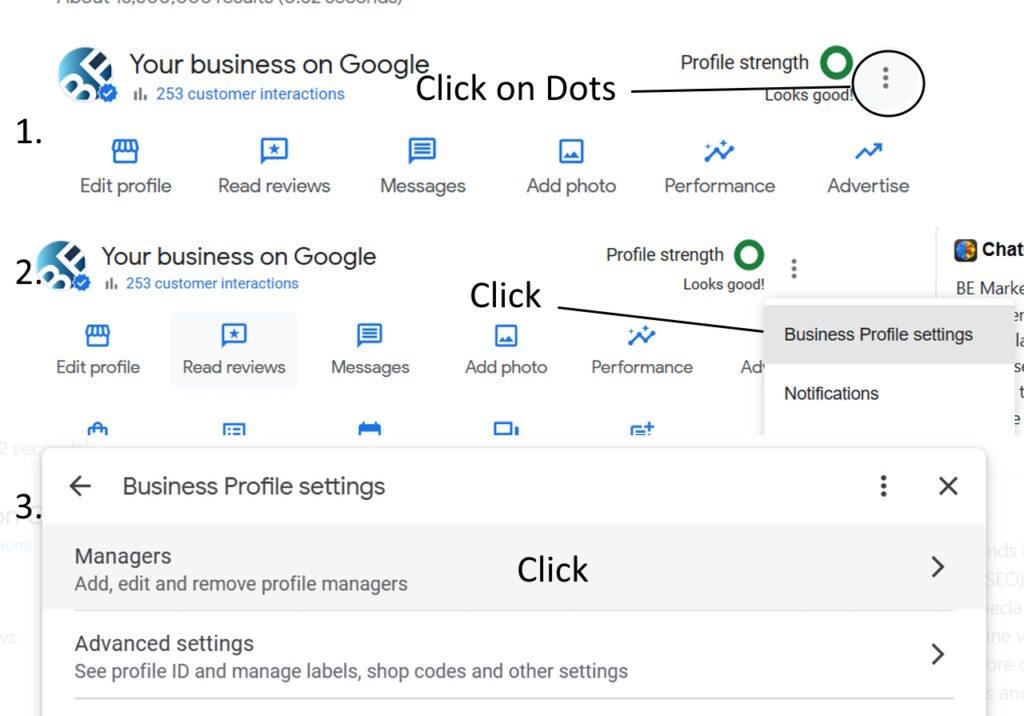Viewport: 1024px width, 716px height.
Task: Close the Business Profile settings dialog
Action: pos(948,486)
